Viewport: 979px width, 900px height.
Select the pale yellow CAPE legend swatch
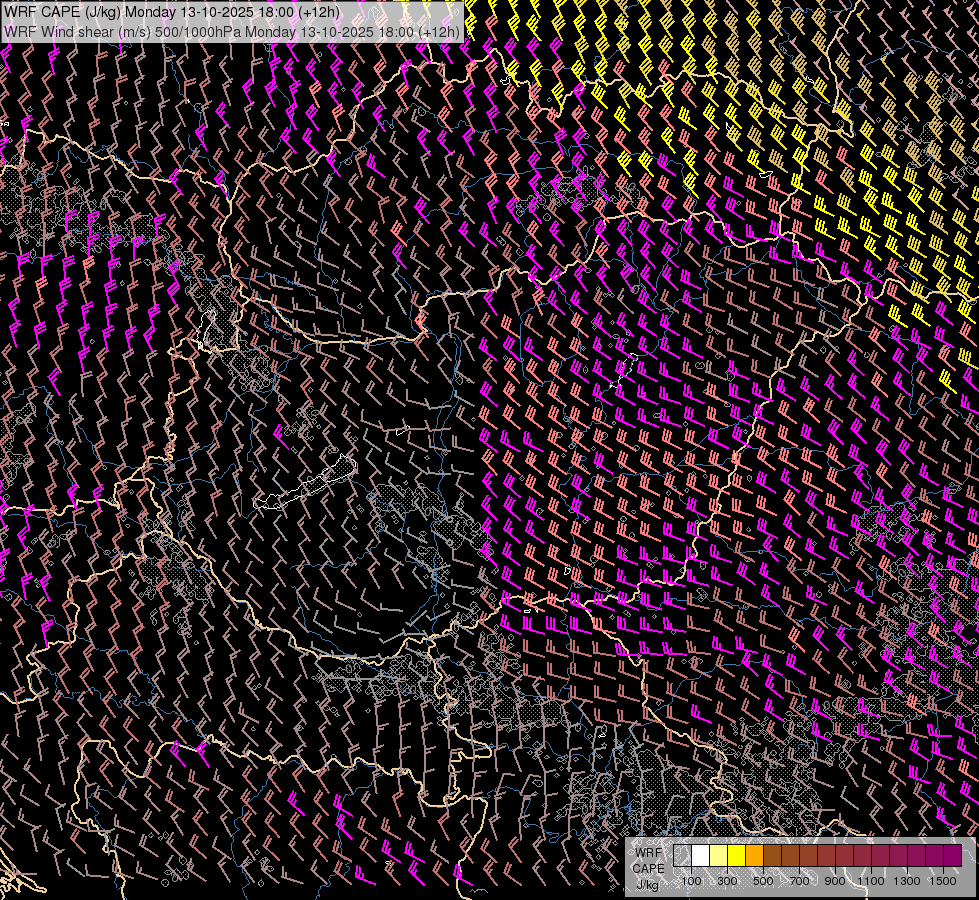[x=718, y=856]
